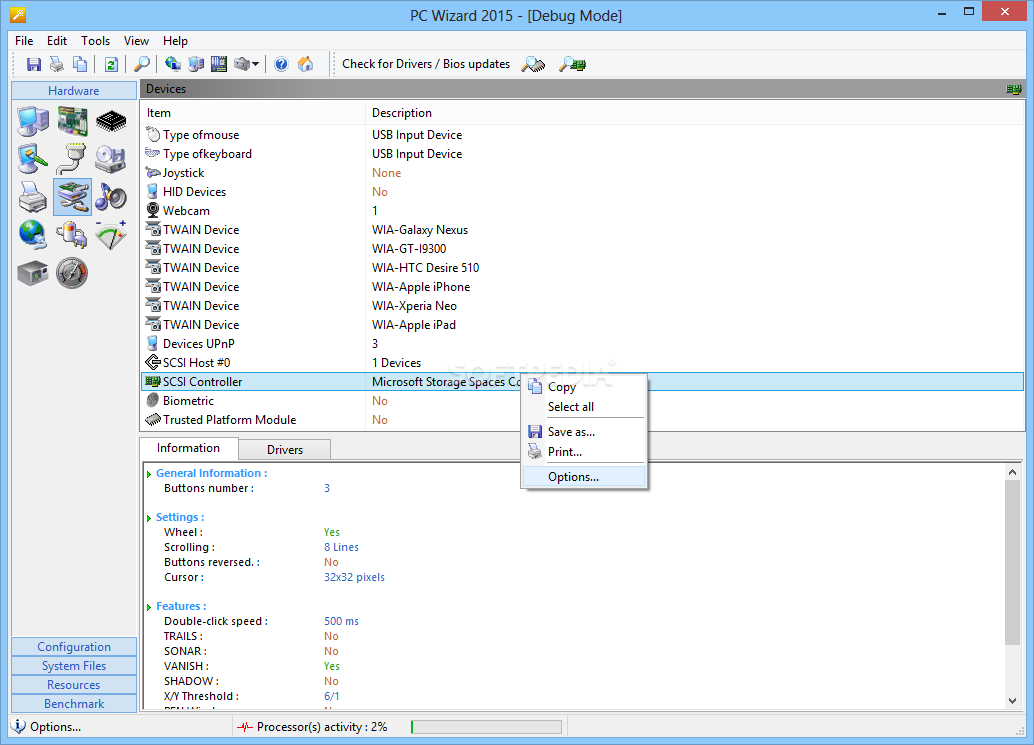
Task: Select the Devices UPnP row
Action: [x=583, y=343]
